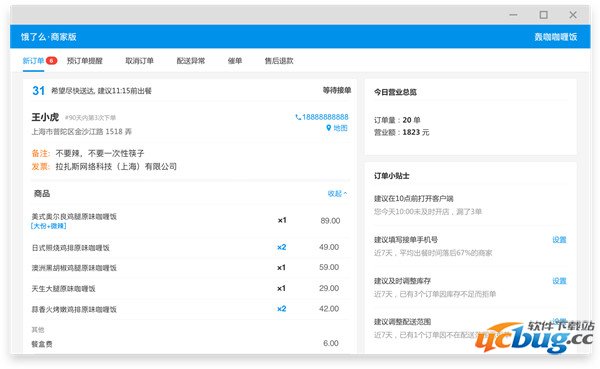The width and height of the screenshot is (600, 369).
Task: Click the 订单小贴士 heading
Action: point(391,176)
